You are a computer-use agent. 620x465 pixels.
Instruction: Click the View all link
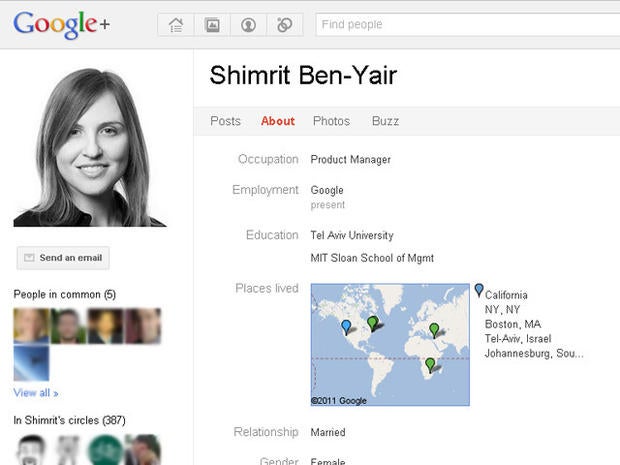(x=36, y=393)
